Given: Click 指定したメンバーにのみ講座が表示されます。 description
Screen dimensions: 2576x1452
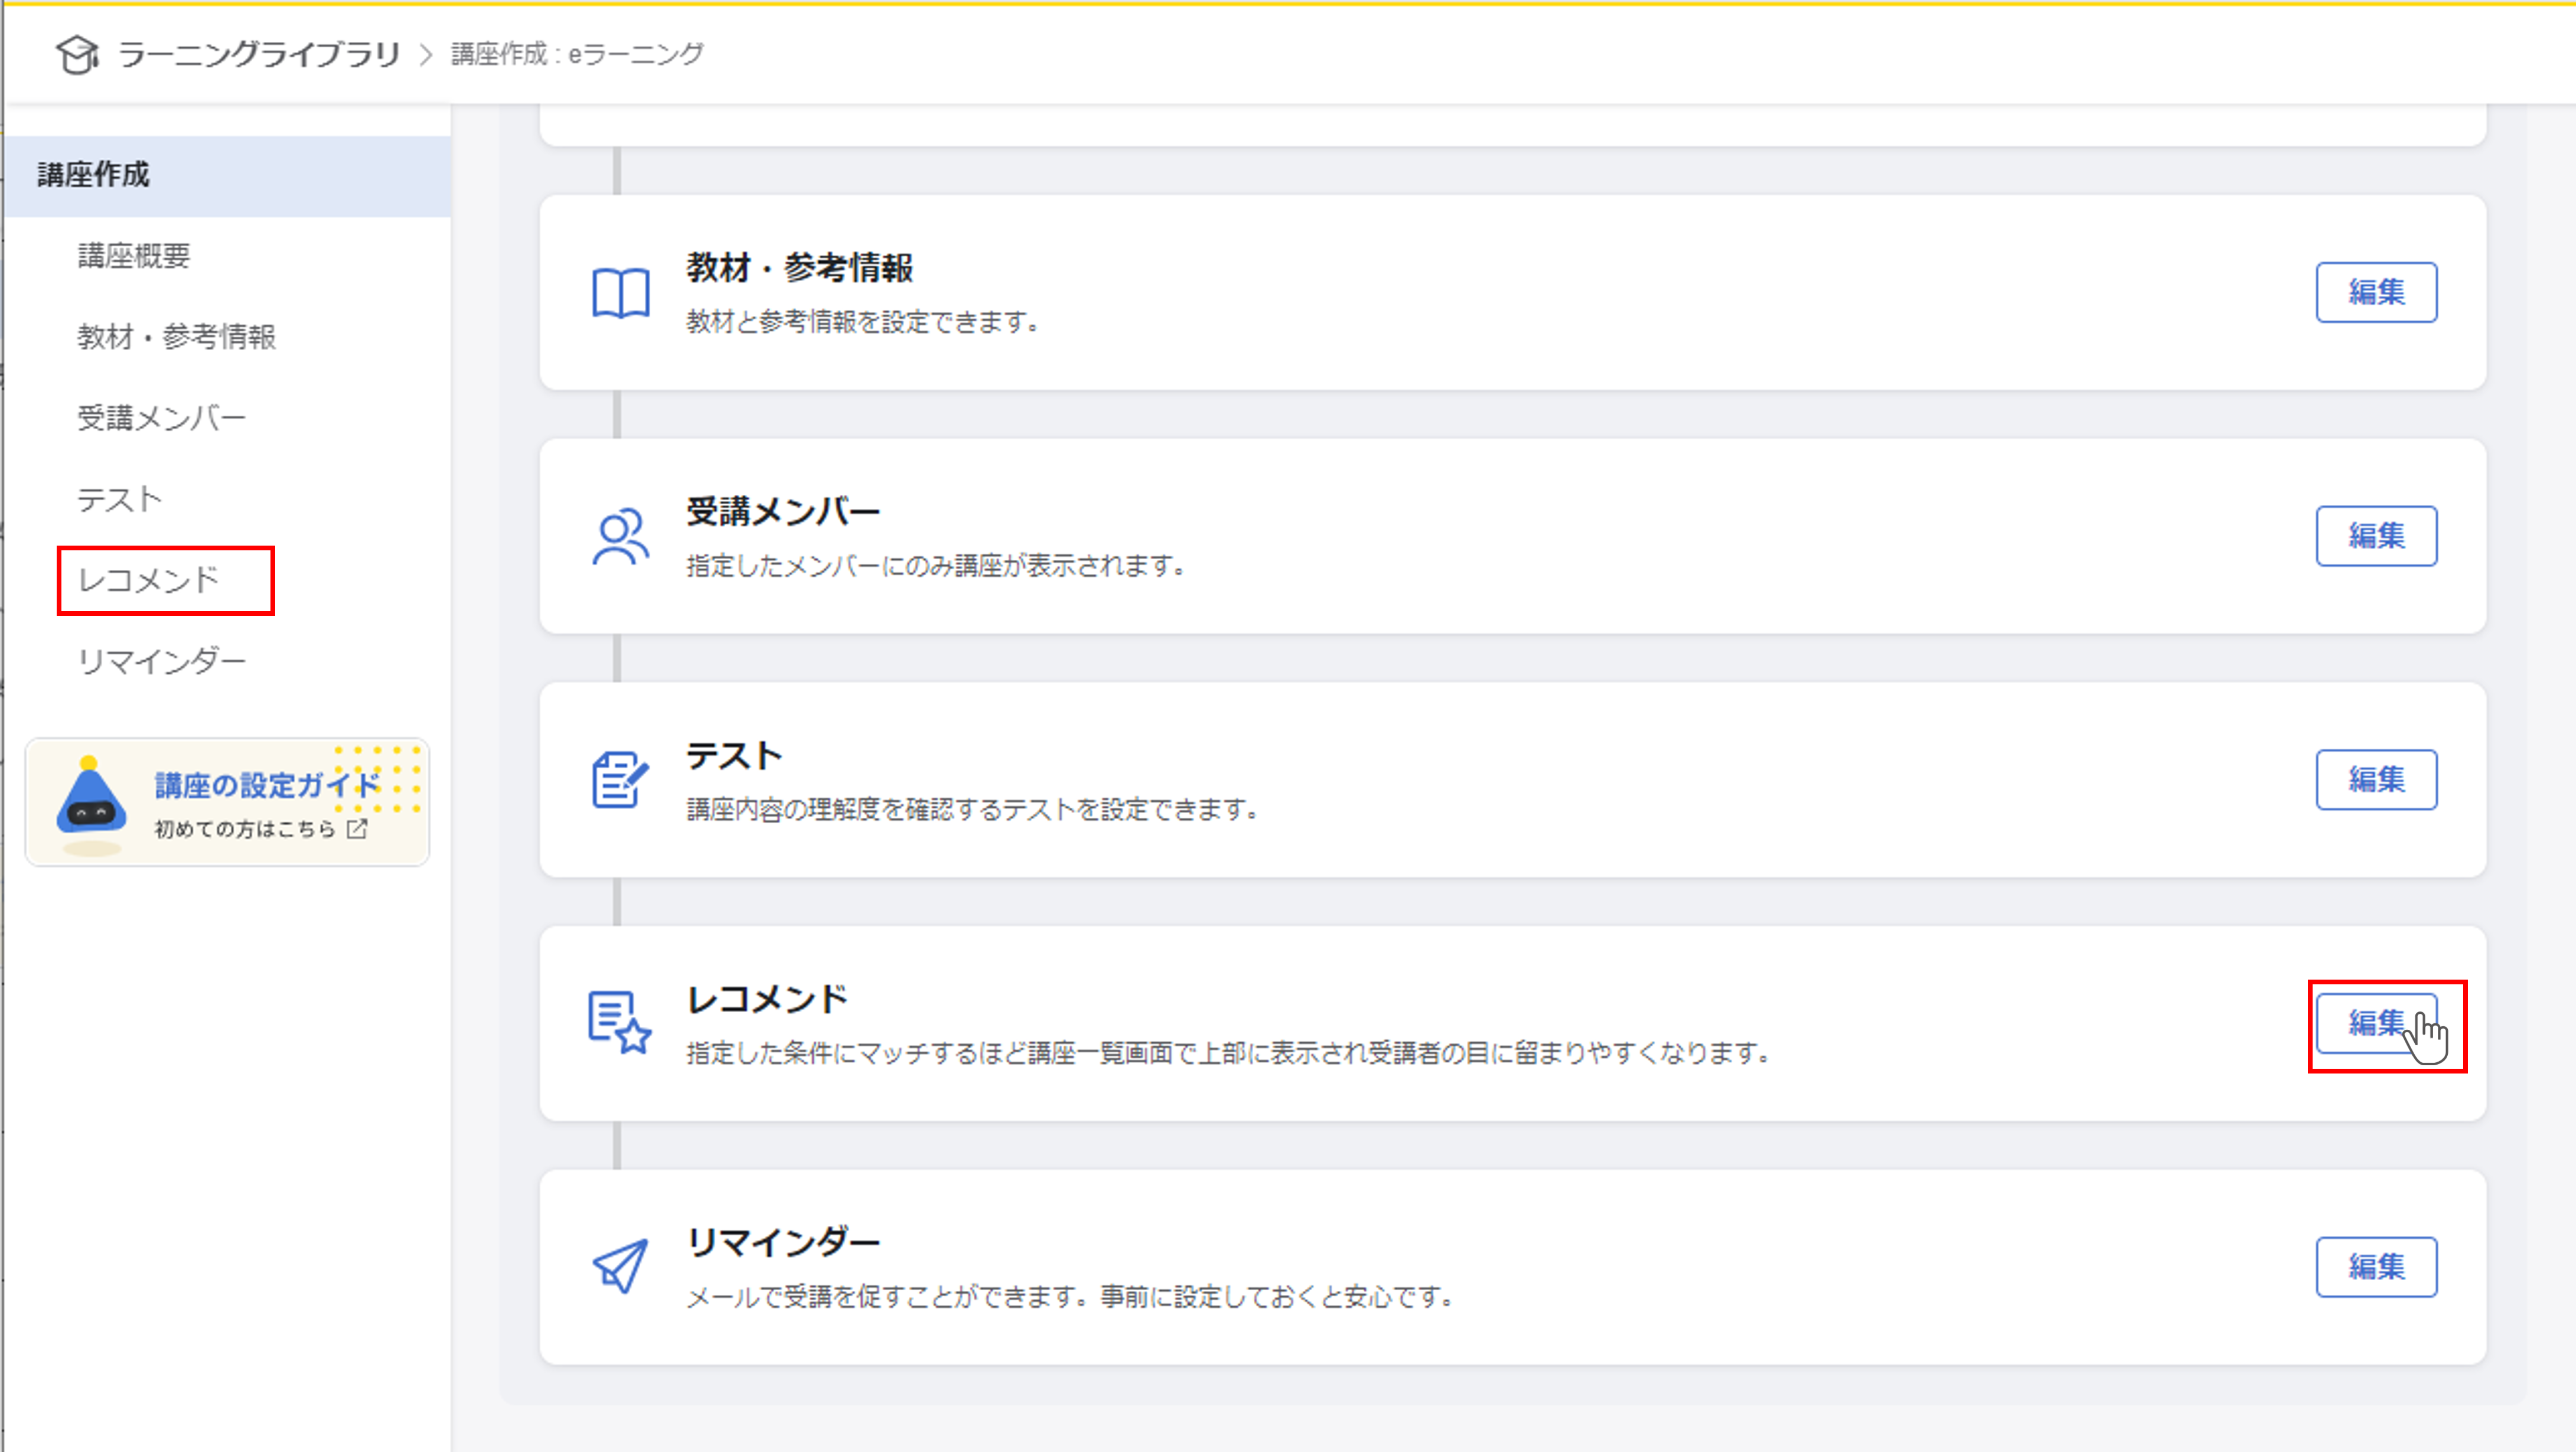Looking at the screenshot, I should (936, 566).
